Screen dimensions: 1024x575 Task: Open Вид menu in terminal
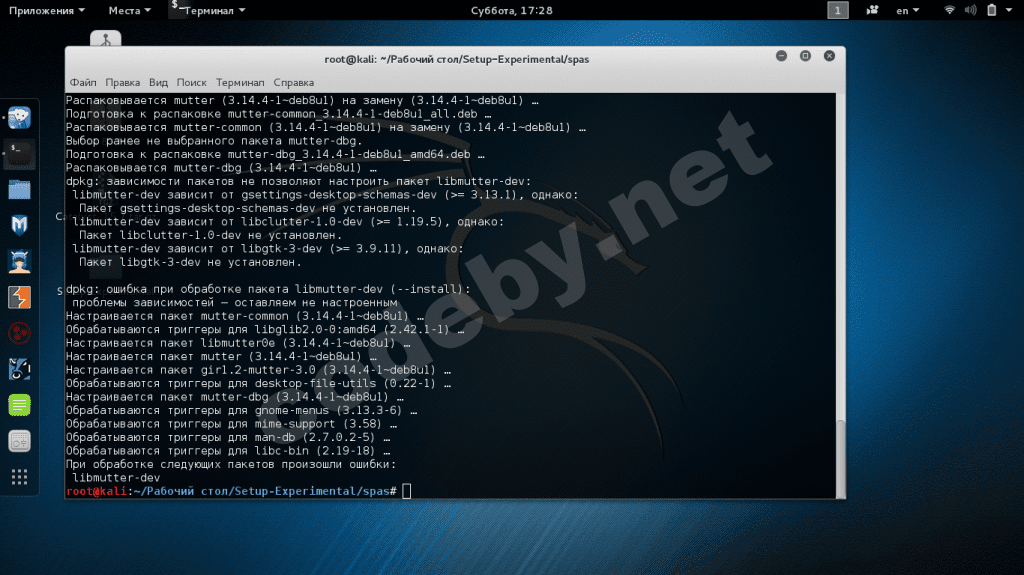point(158,82)
